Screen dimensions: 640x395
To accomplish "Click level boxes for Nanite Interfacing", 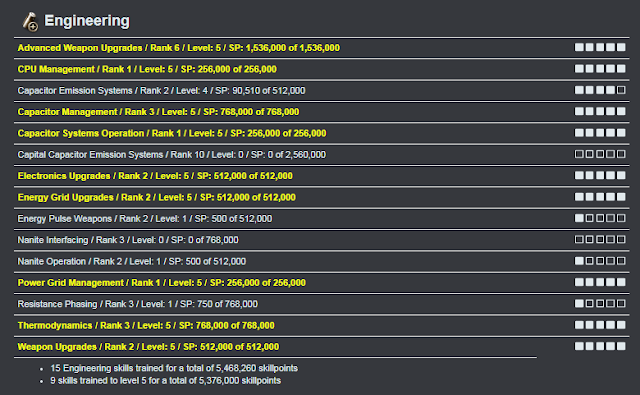I will [600, 239].
